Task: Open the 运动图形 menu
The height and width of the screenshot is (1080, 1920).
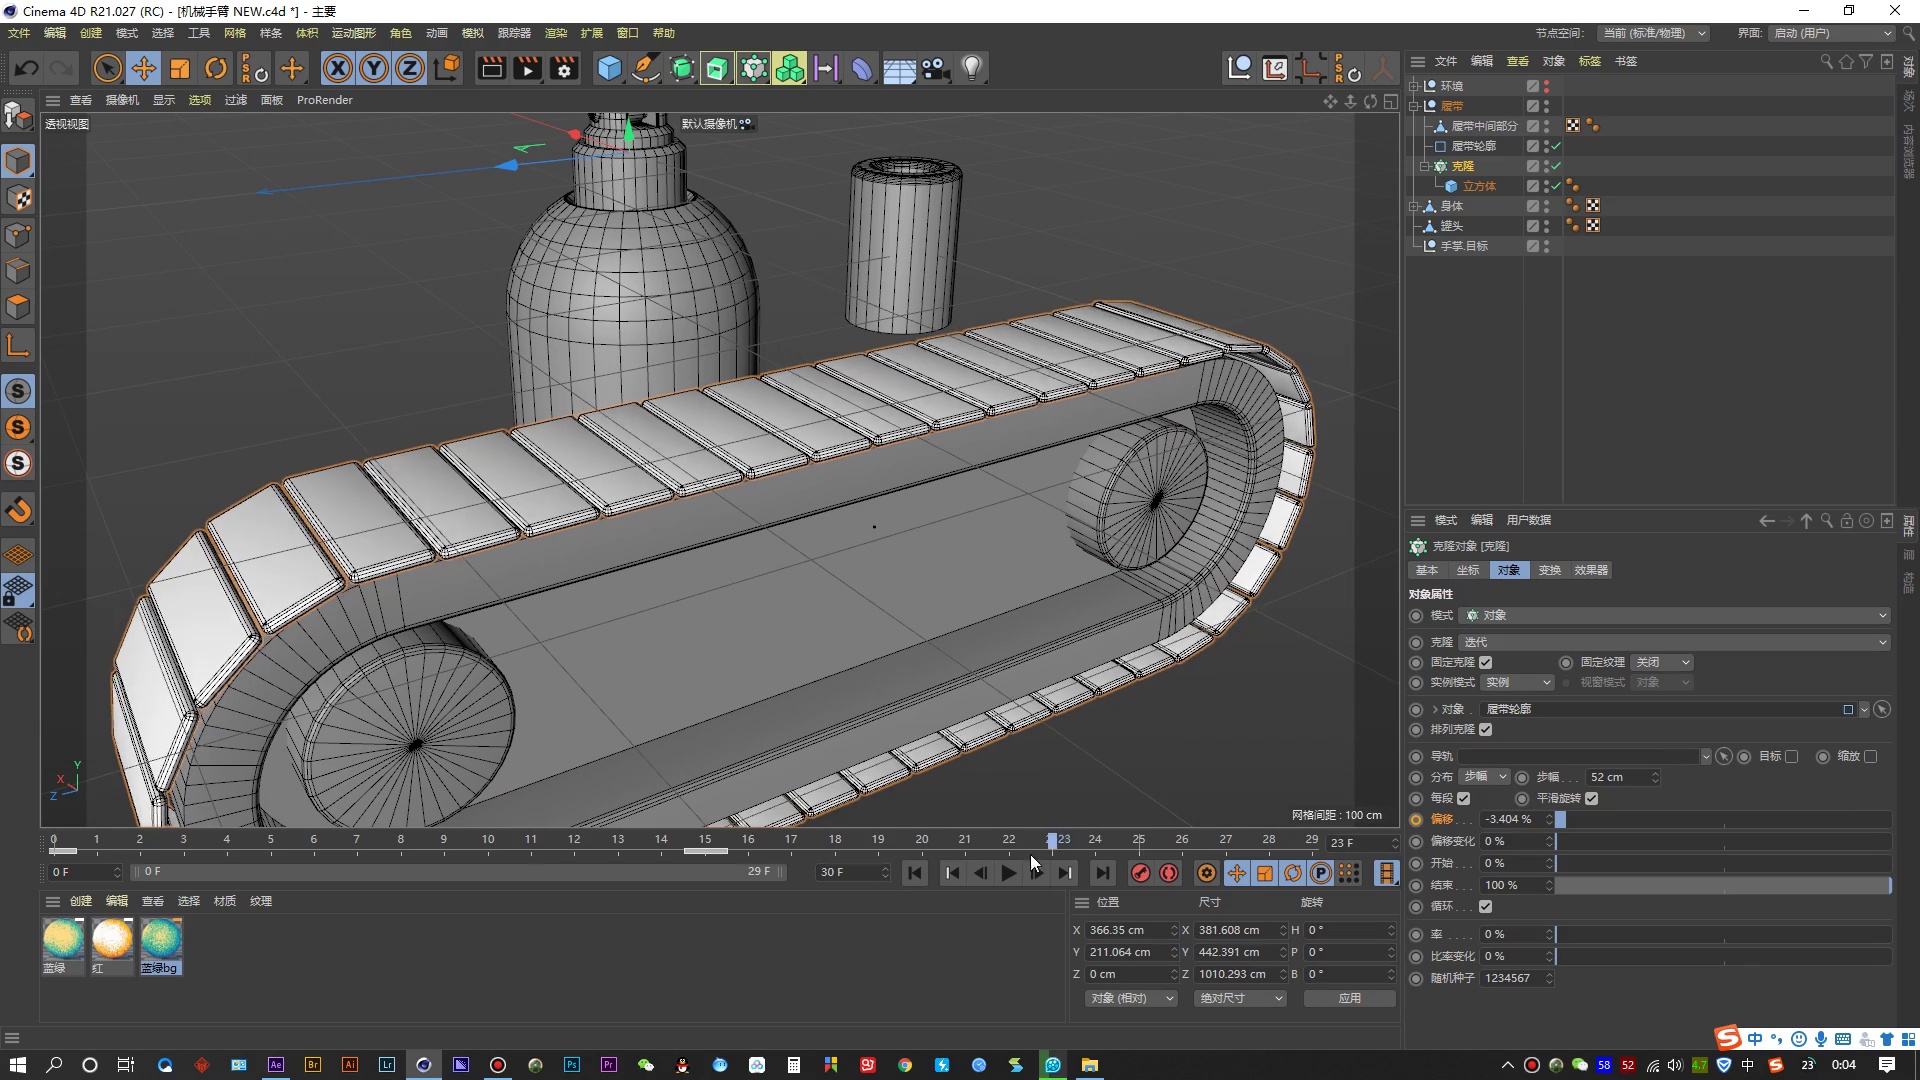Action: click(354, 33)
